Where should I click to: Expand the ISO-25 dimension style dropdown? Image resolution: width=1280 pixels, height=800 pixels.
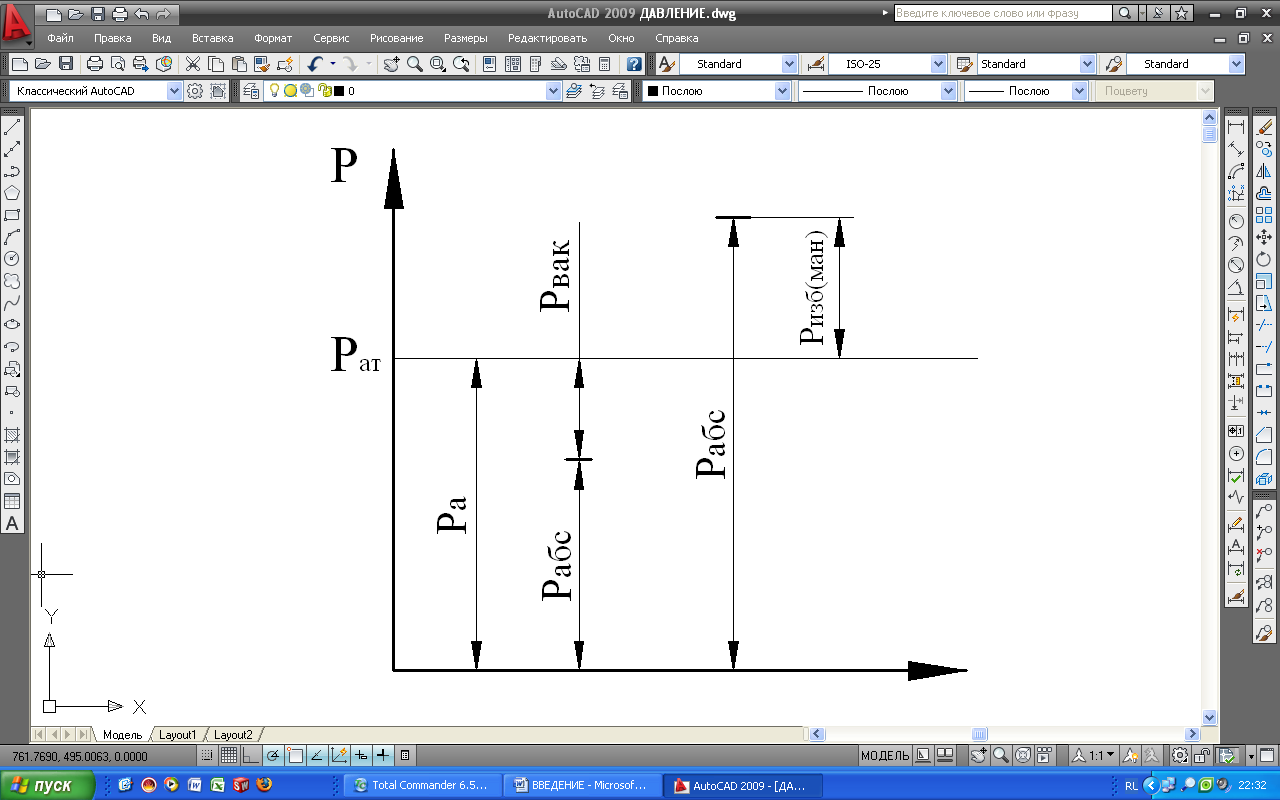(938, 64)
